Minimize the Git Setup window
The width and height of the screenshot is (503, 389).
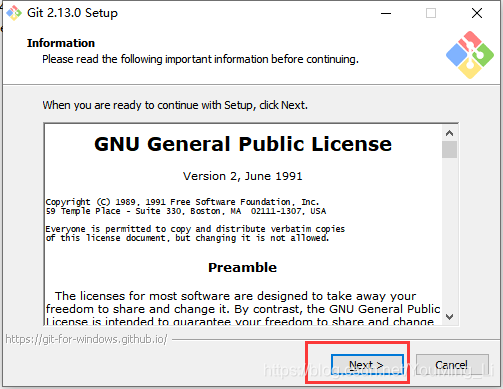click(386, 13)
